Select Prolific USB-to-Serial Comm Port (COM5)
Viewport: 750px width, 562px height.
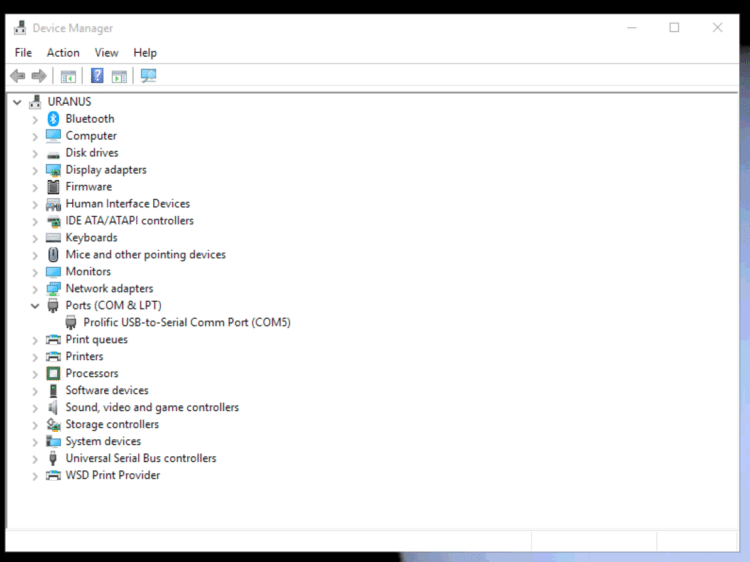187,322
